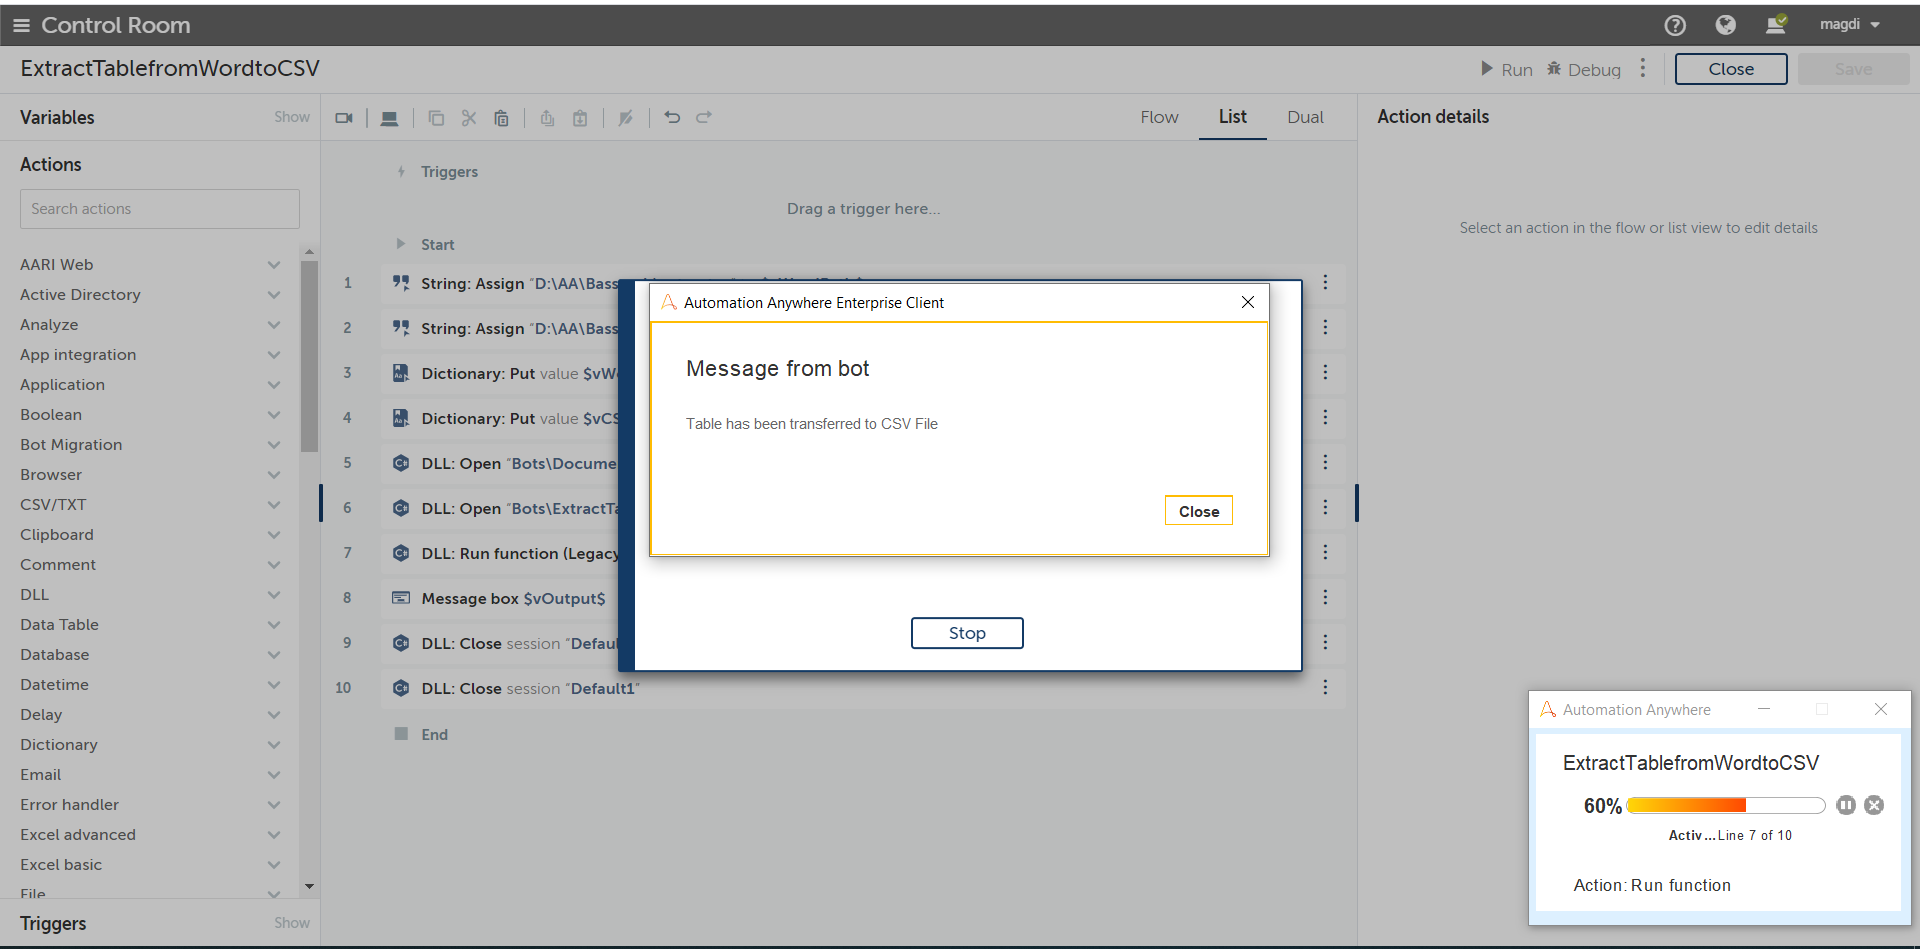Viewport: 1920px width, 949px height.
Task: Click the Actions list scrollbar thumb
Action: coord(309,357)
